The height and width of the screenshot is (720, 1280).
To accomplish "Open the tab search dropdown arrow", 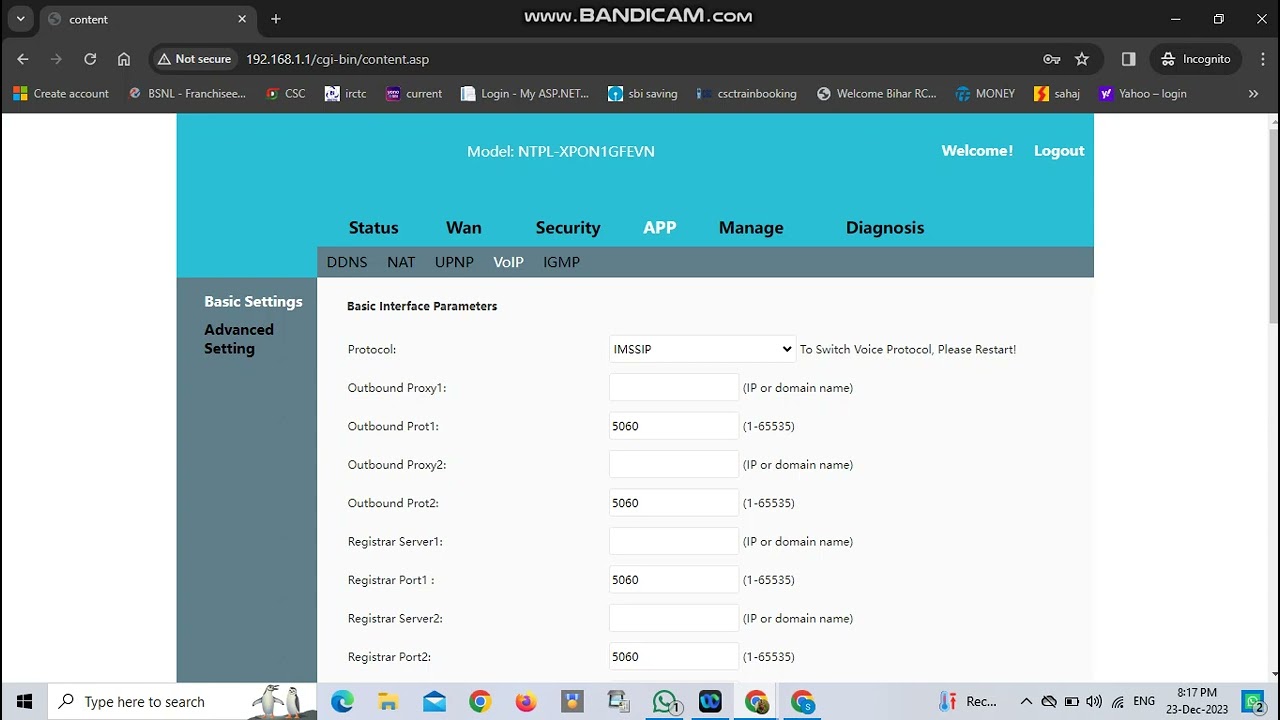I will point(20,19).
